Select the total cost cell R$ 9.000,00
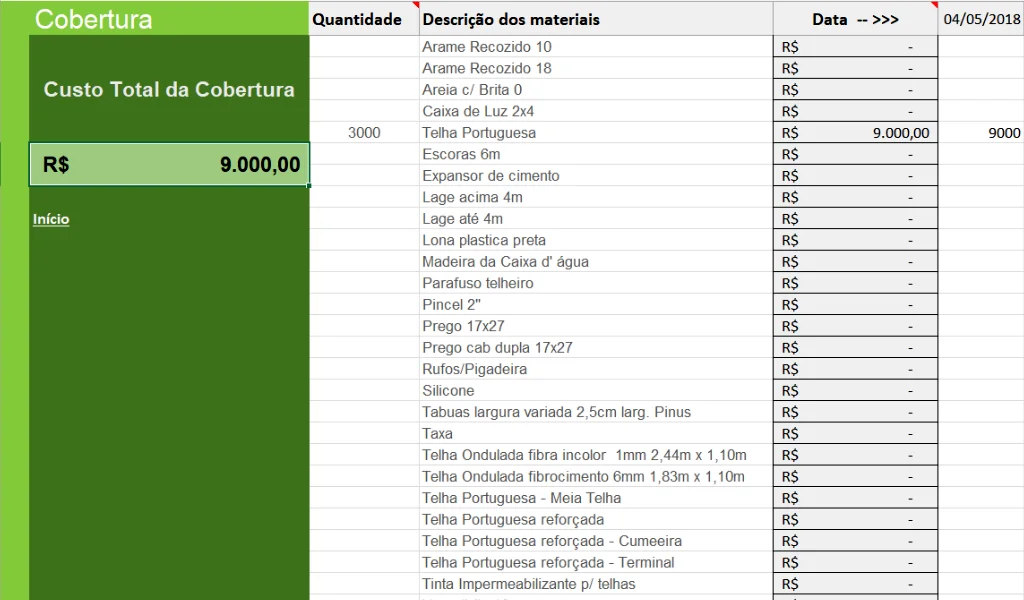 pyautogui.click(x=169, y=165)
